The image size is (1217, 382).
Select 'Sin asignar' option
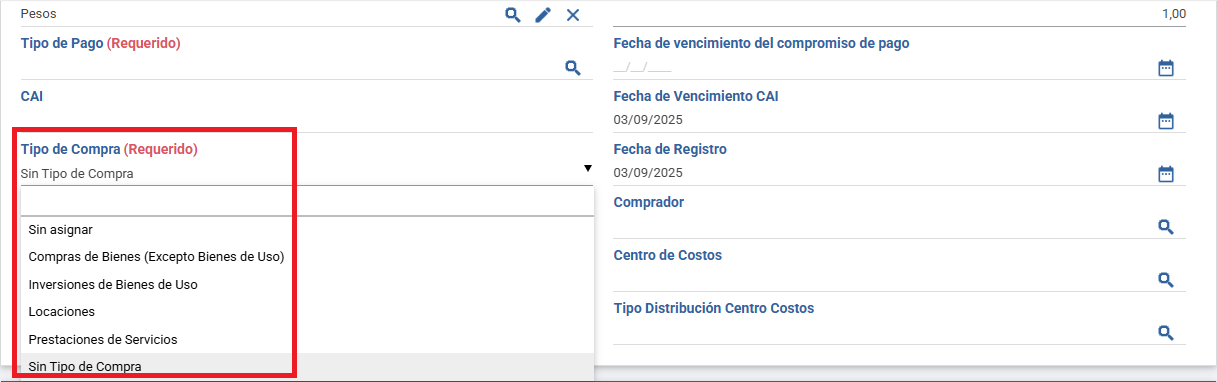(307, 230)
